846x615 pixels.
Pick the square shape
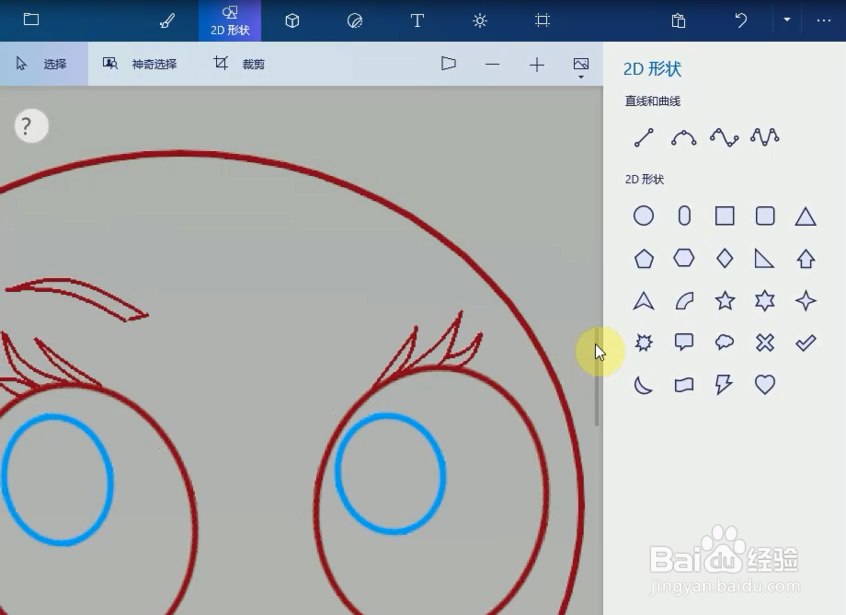coord(725,216)
